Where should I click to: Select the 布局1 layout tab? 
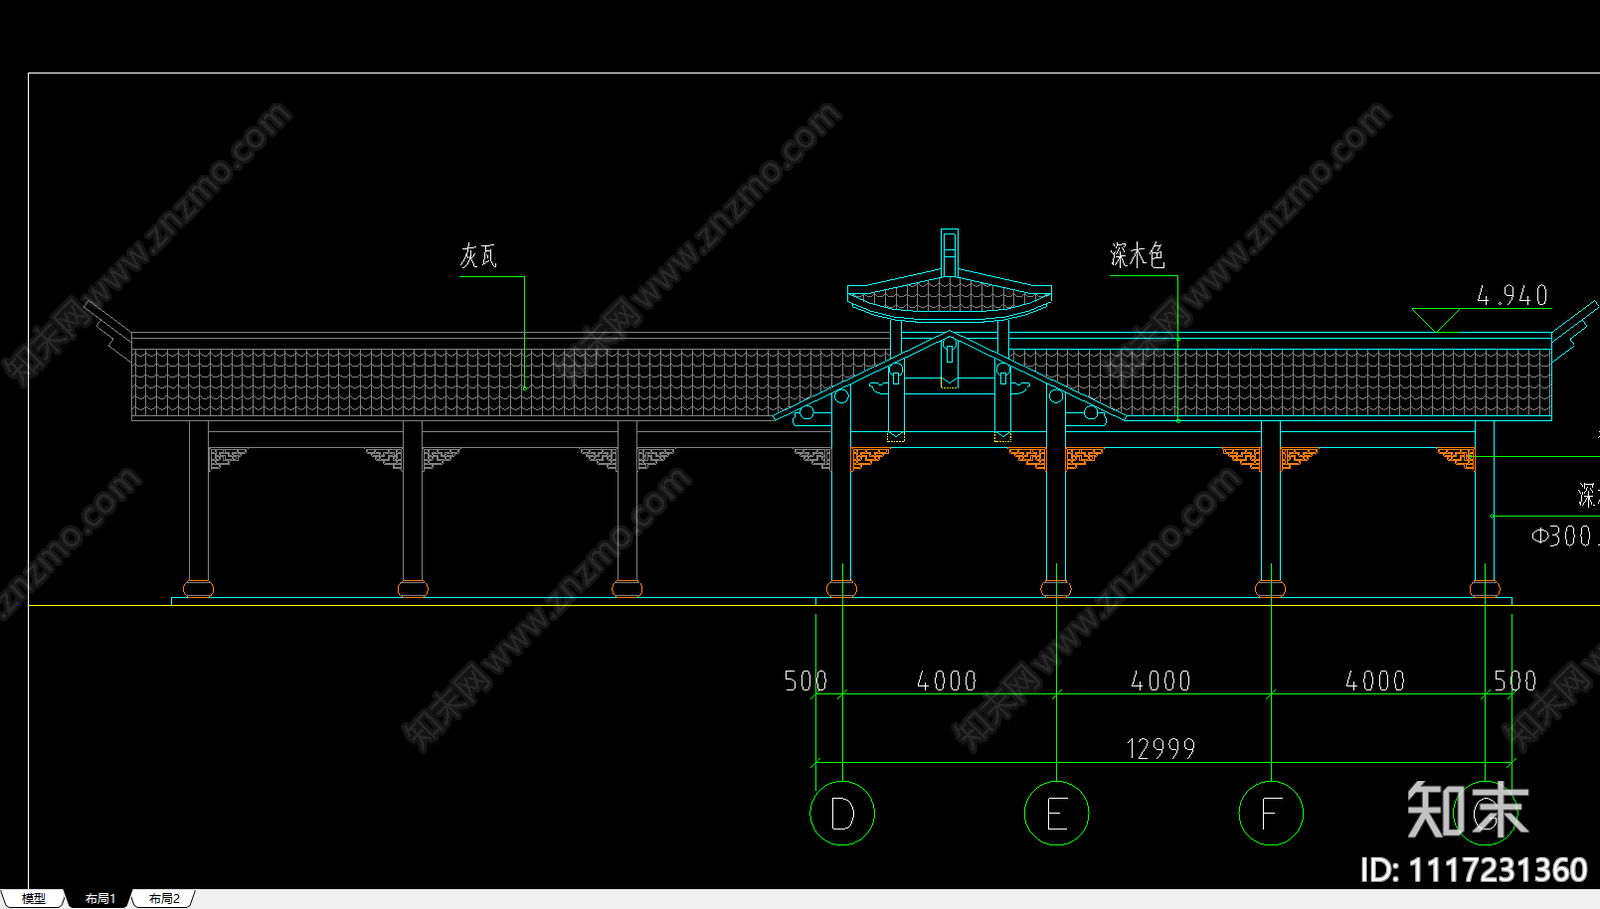click(x=100, y=899)
